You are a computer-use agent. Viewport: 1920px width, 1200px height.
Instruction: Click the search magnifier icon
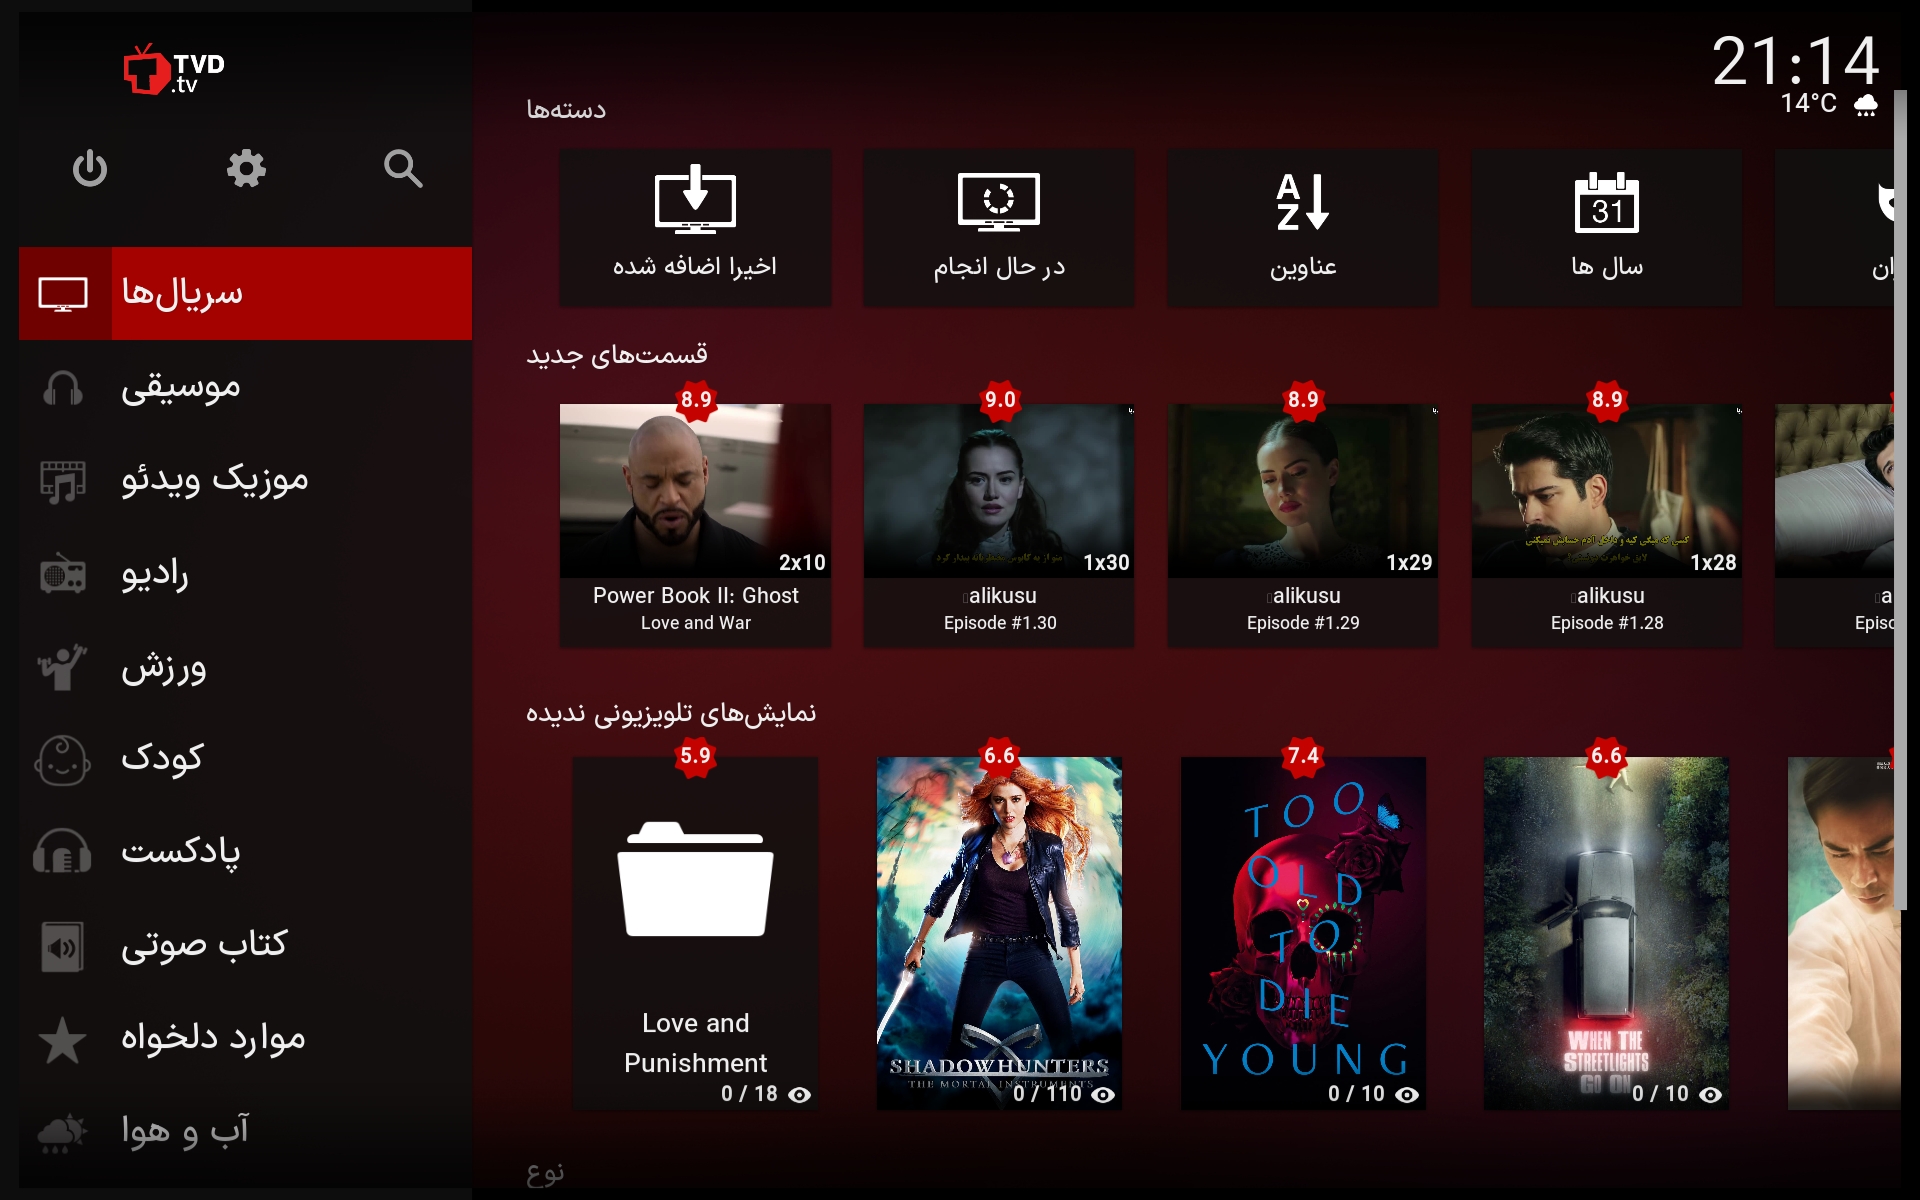point(402,169)
